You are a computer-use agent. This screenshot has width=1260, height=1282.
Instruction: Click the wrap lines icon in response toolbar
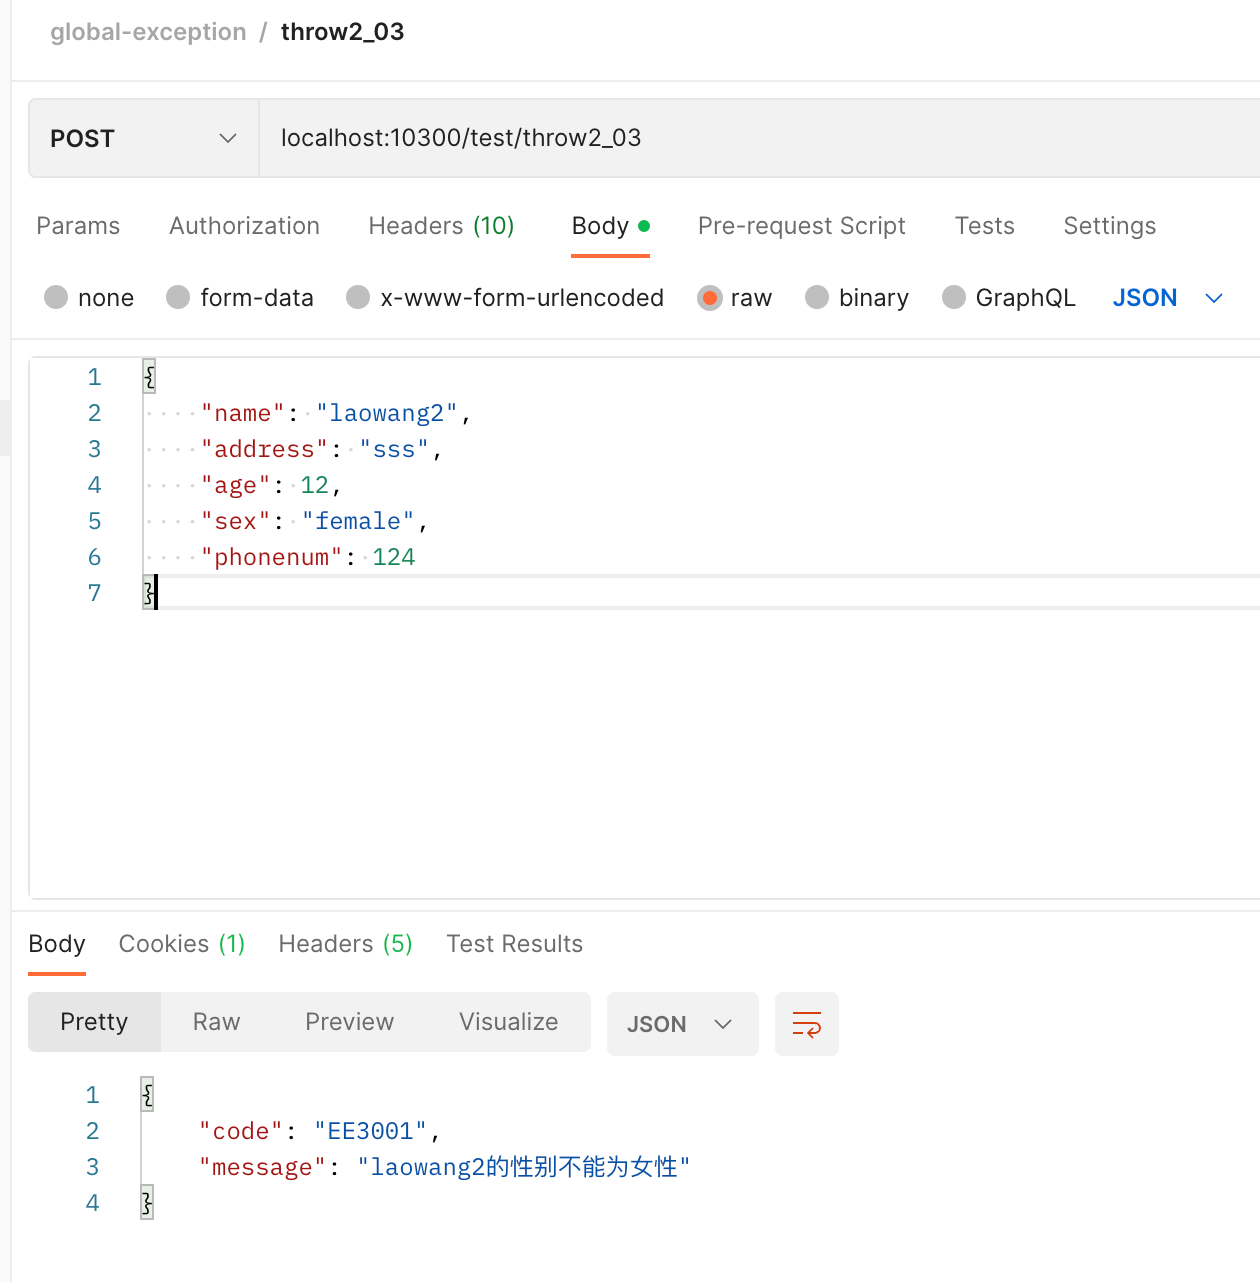[806, 1024]
